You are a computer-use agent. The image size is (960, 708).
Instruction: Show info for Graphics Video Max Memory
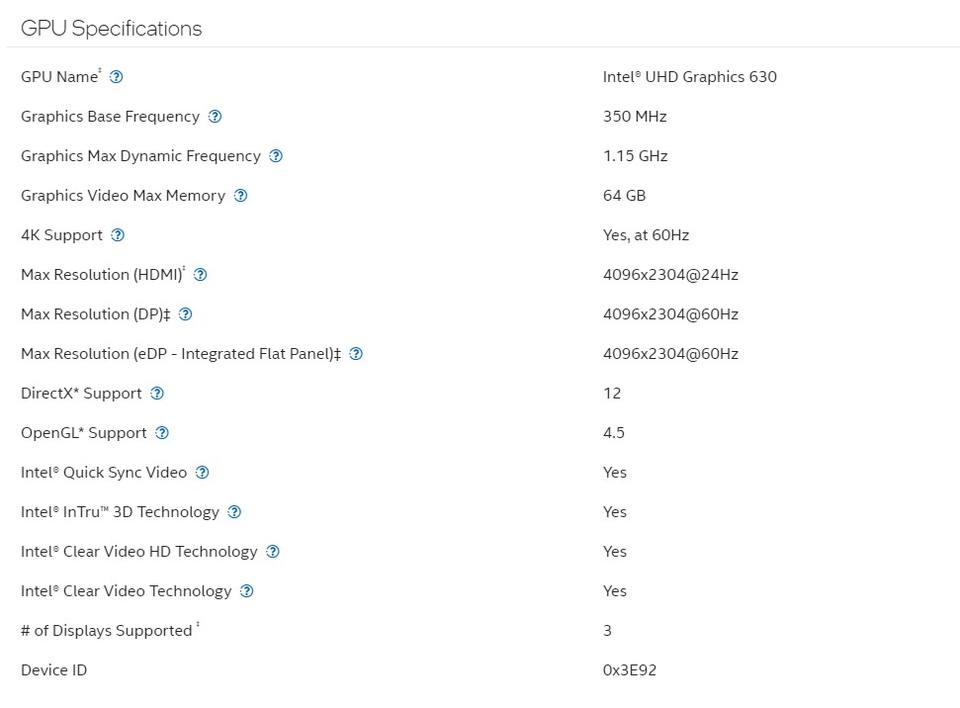coord(241,196)
